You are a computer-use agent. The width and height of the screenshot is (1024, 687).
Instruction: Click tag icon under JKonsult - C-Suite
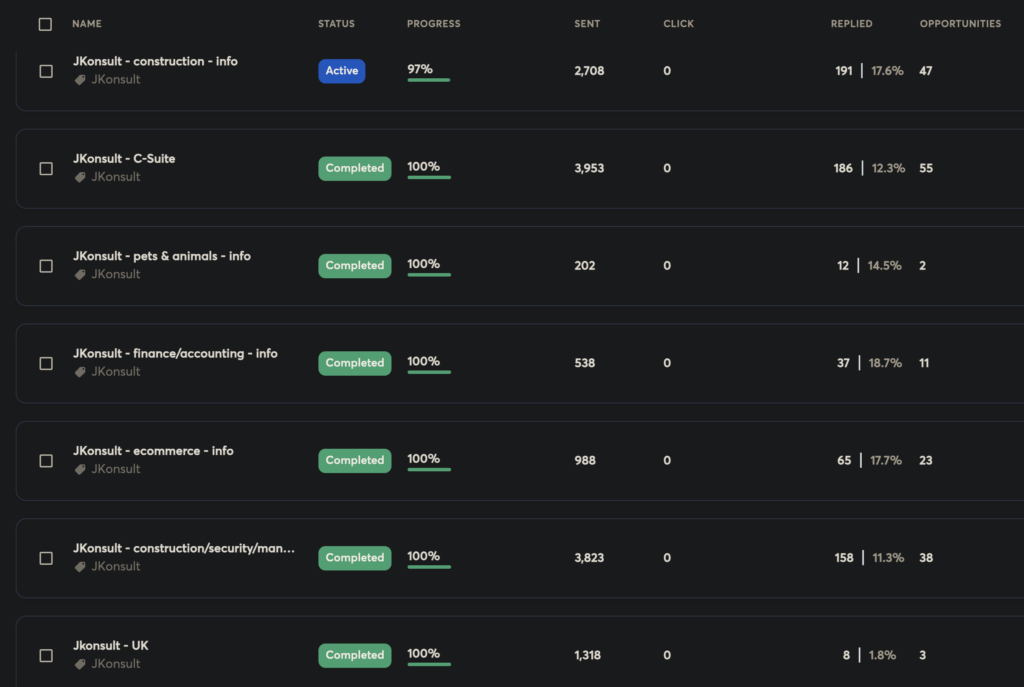pyautogui.click(x=81, y=177)
